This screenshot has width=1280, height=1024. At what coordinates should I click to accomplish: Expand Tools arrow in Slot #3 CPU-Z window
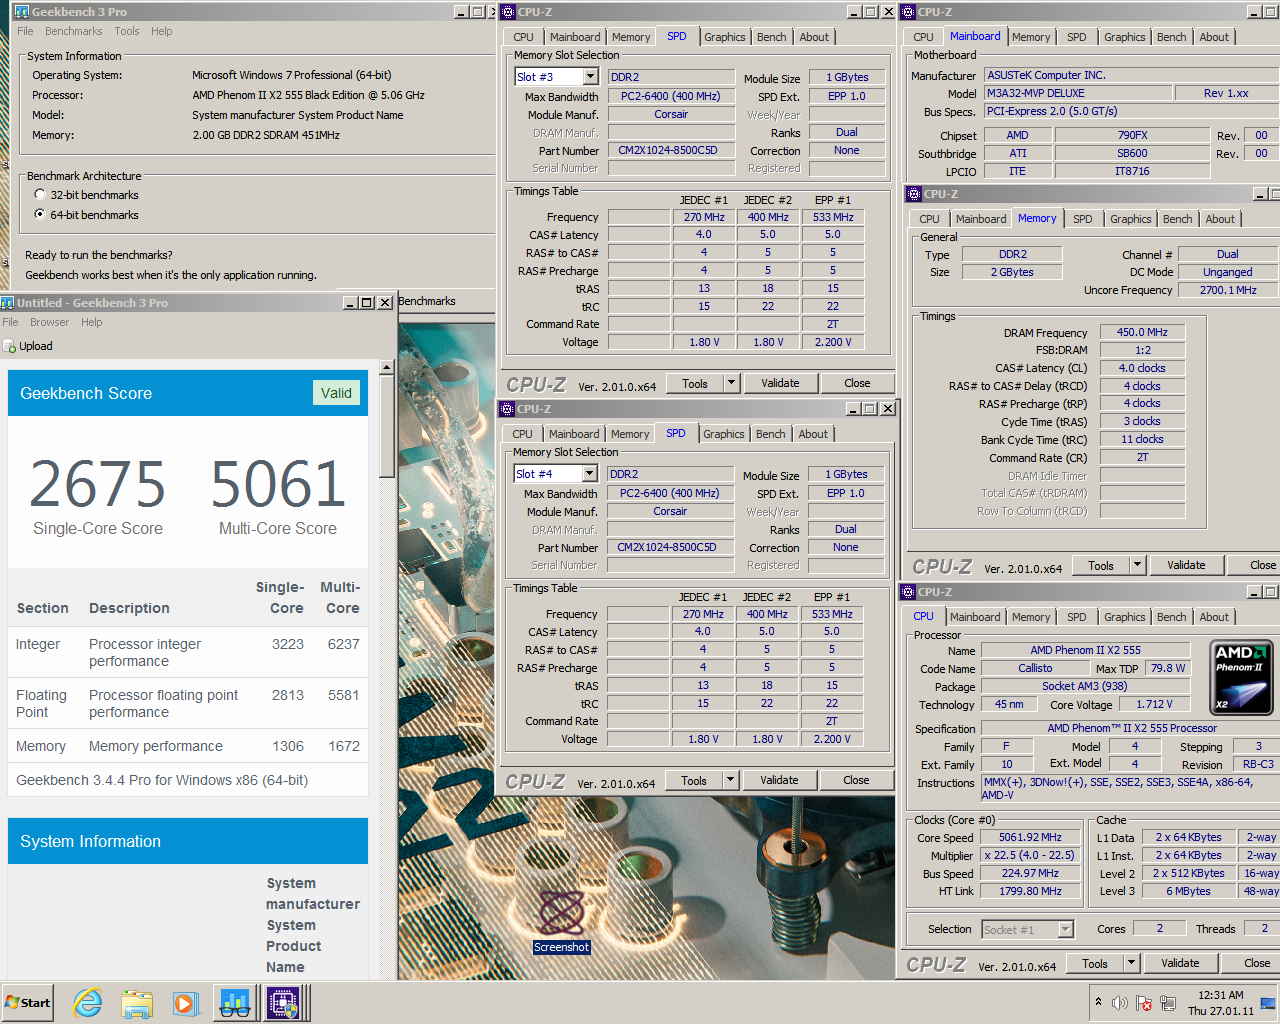[x=731, y=383]
